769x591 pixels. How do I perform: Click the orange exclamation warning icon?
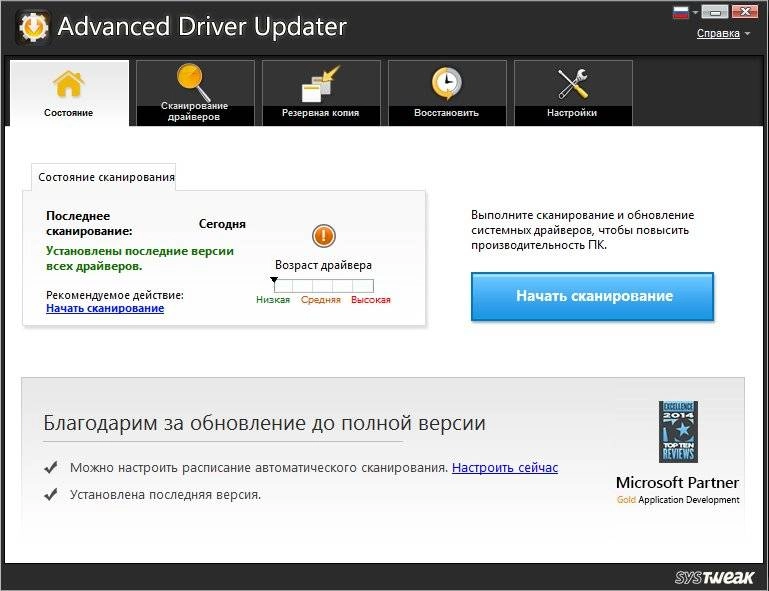coord(323,236)
